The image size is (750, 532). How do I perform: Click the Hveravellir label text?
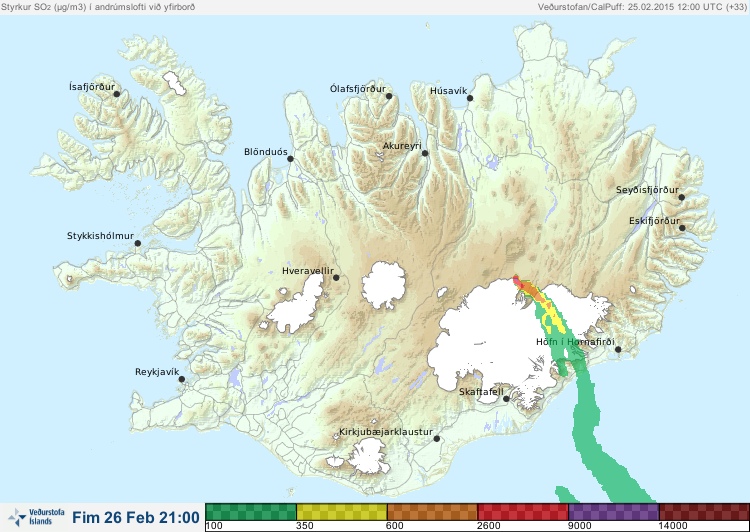(x=308, y=271)
